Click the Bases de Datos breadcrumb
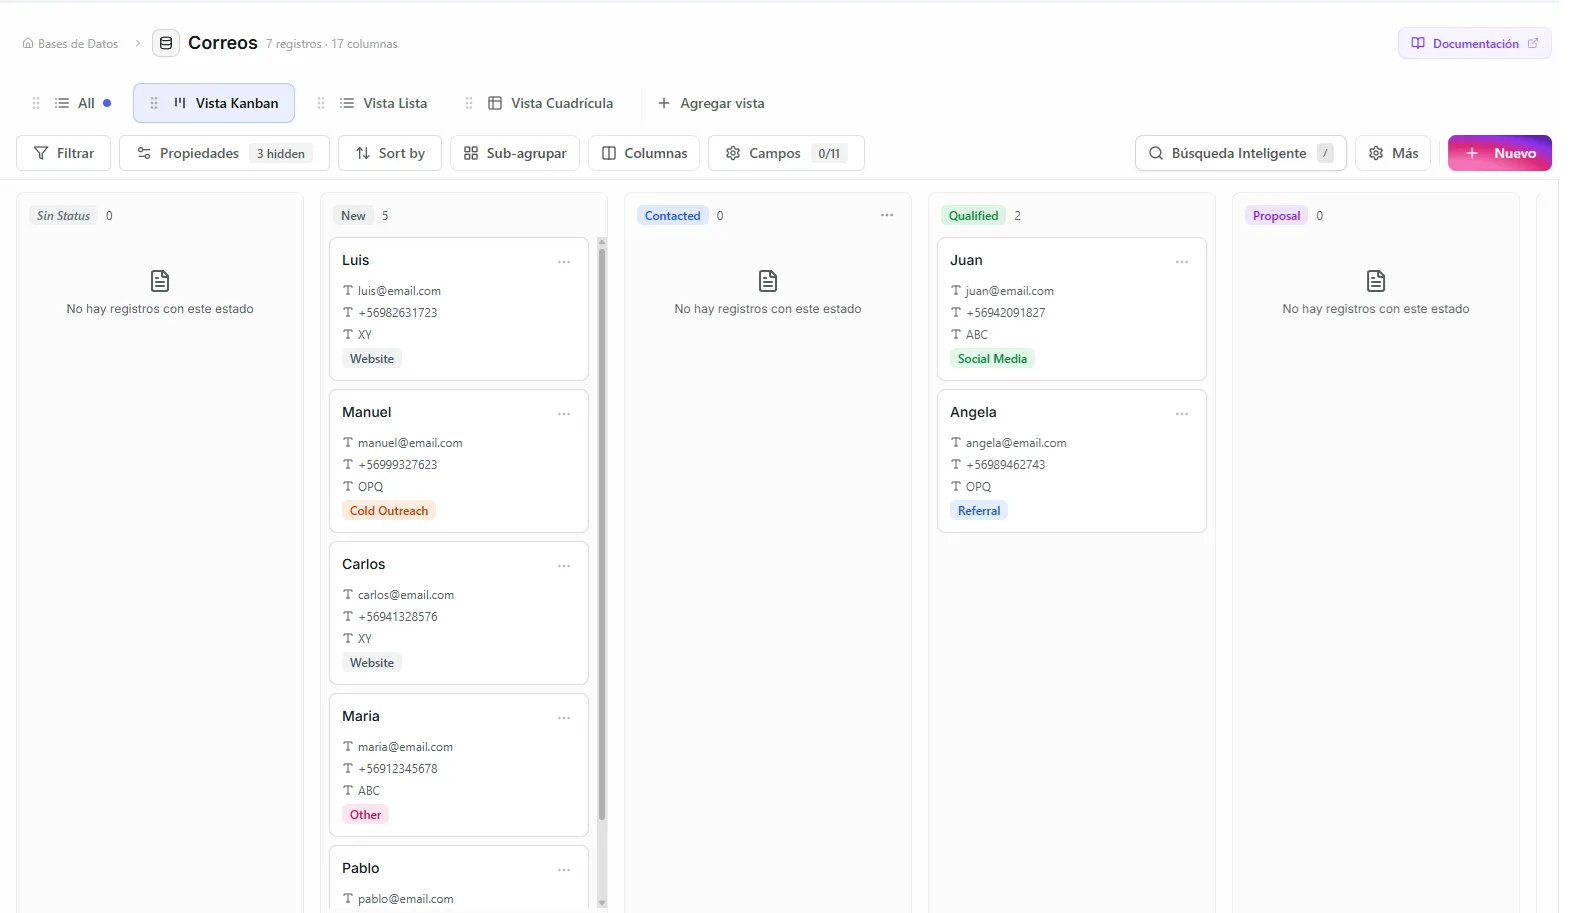The image size is (1574, 913). [x=70, y=44]
